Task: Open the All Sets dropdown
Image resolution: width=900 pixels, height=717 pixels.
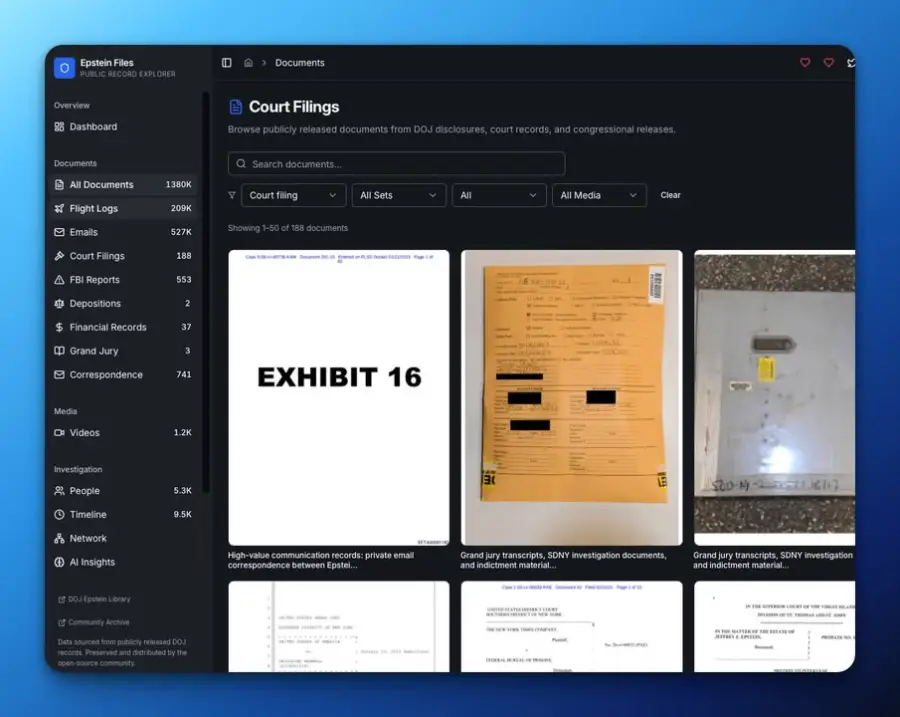Action: (399, 195)
